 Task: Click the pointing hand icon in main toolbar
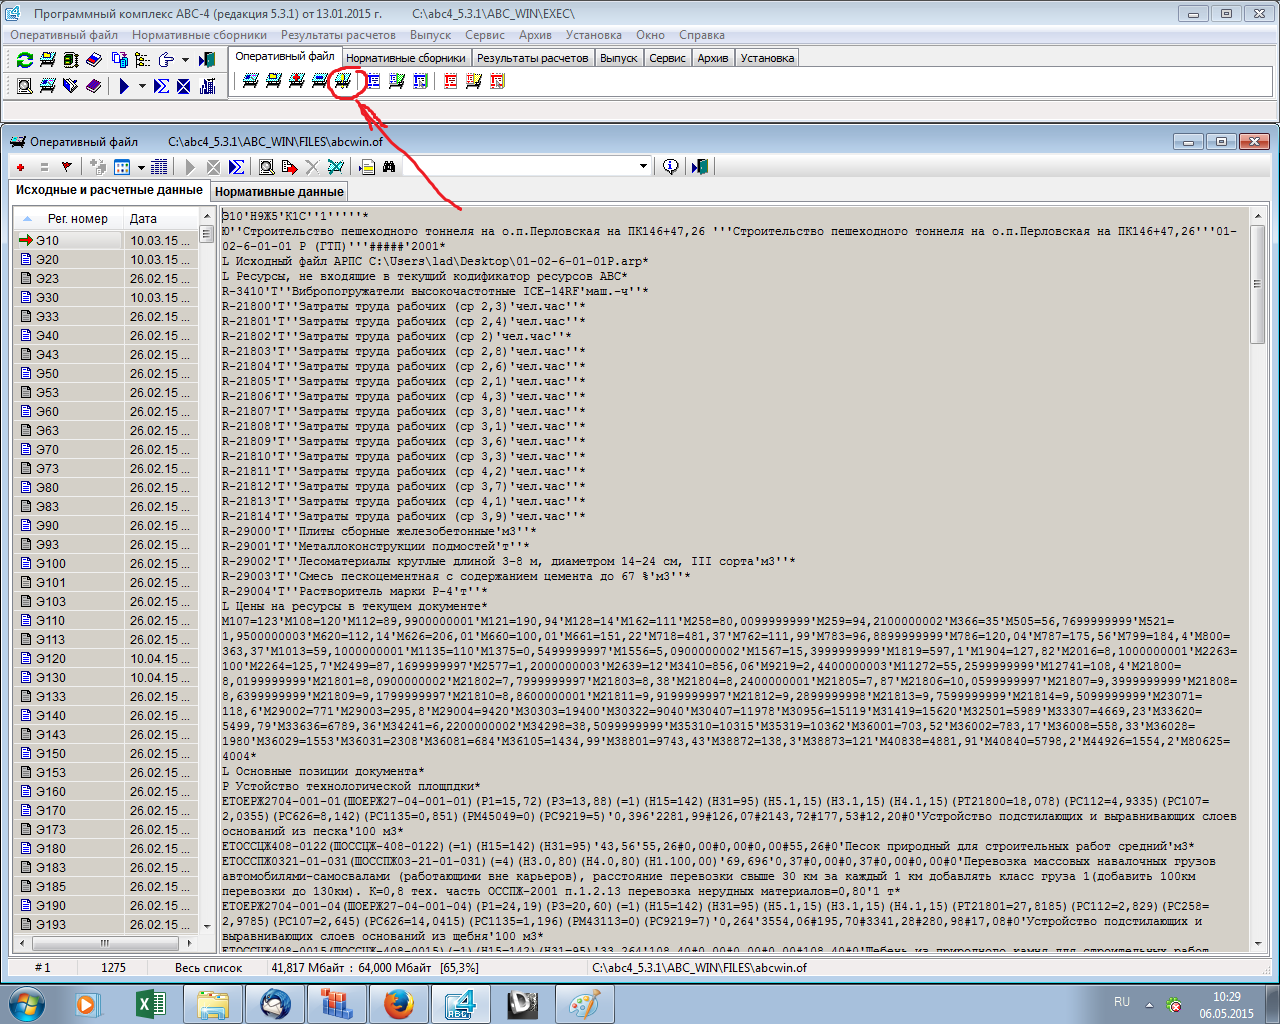(165, 60)
